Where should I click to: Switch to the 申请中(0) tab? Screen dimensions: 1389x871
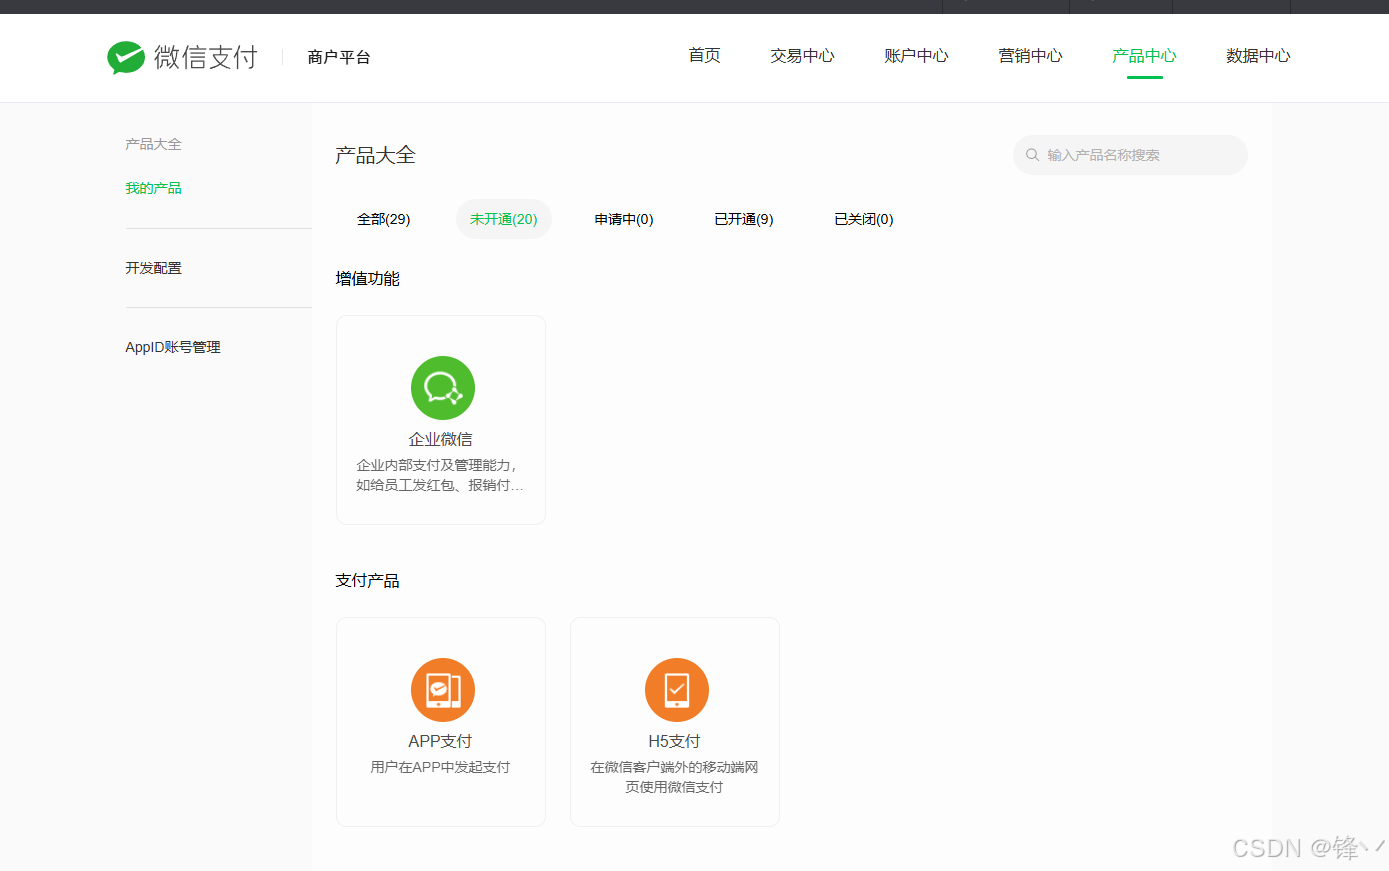click(624, 219)
